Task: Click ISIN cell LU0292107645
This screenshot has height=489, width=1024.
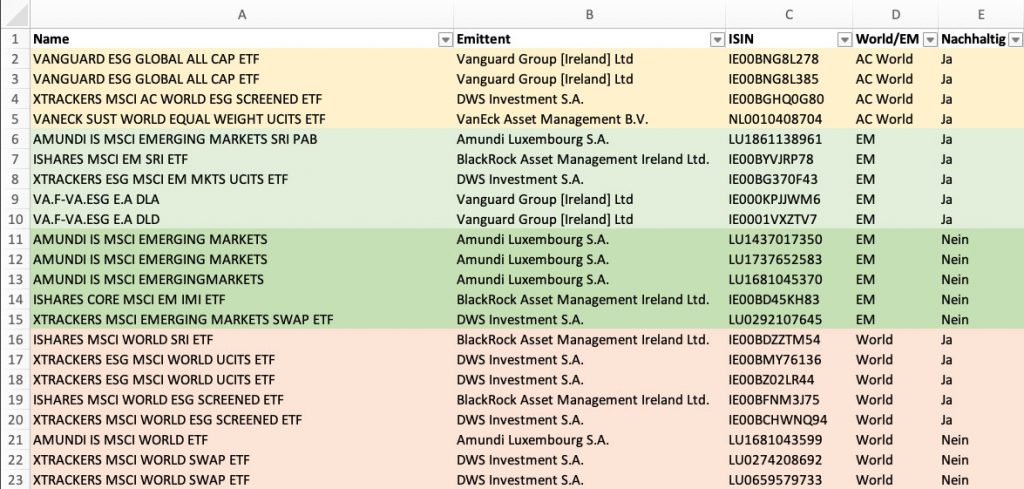Action: (789, 320)
